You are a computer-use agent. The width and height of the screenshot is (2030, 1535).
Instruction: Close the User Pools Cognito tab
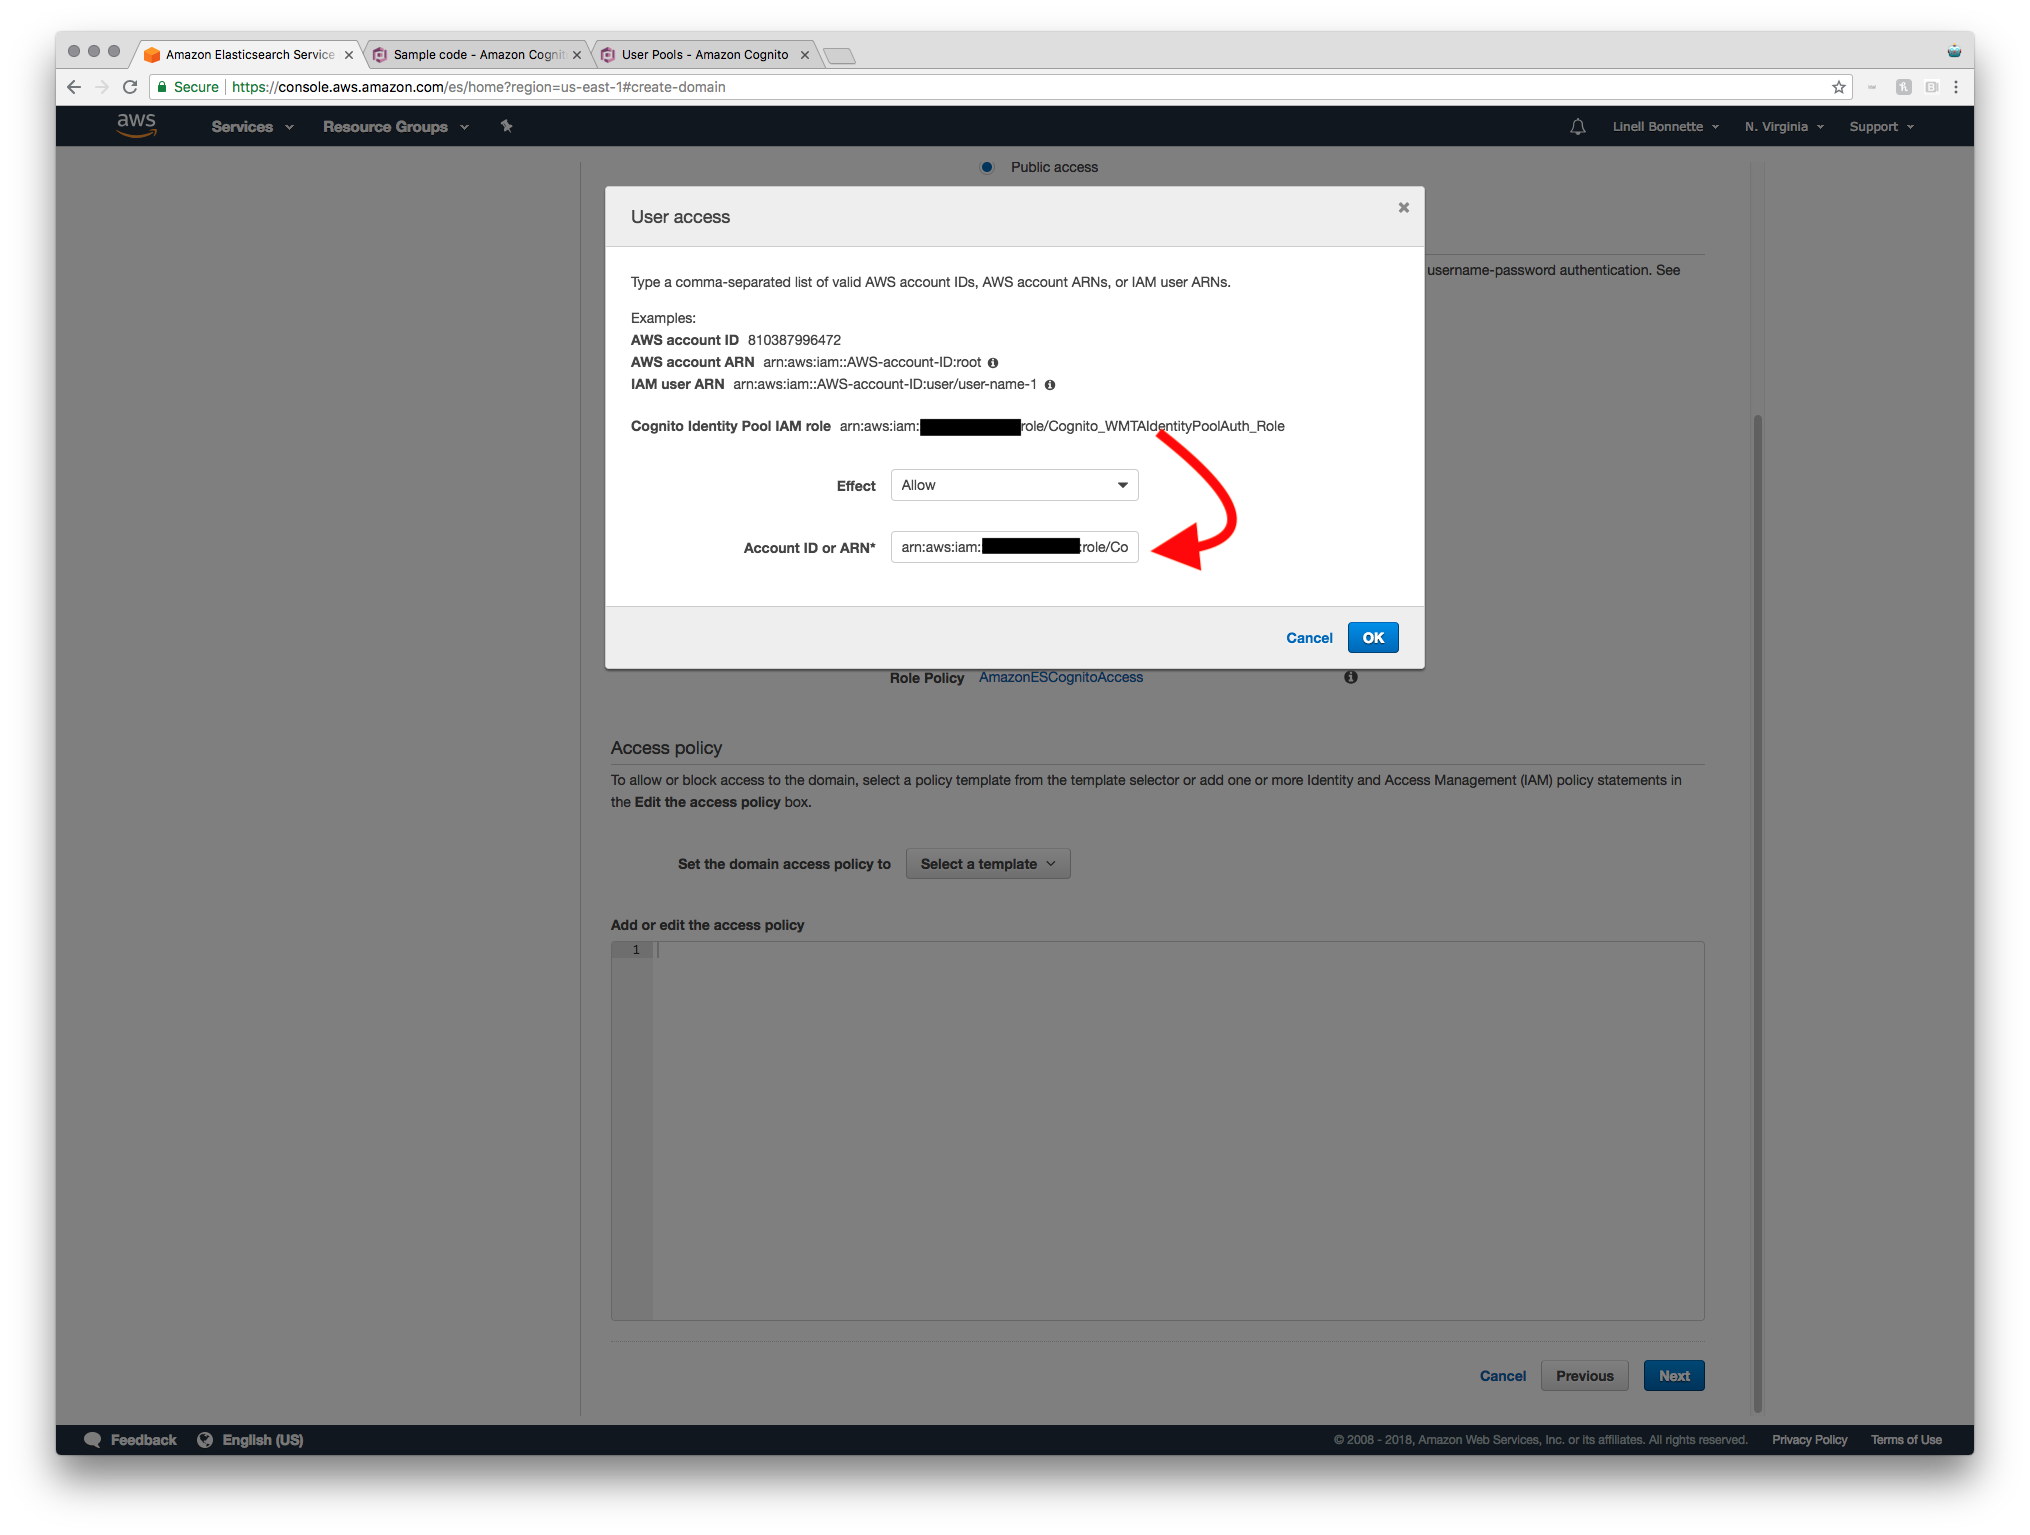tap(804, 55)
